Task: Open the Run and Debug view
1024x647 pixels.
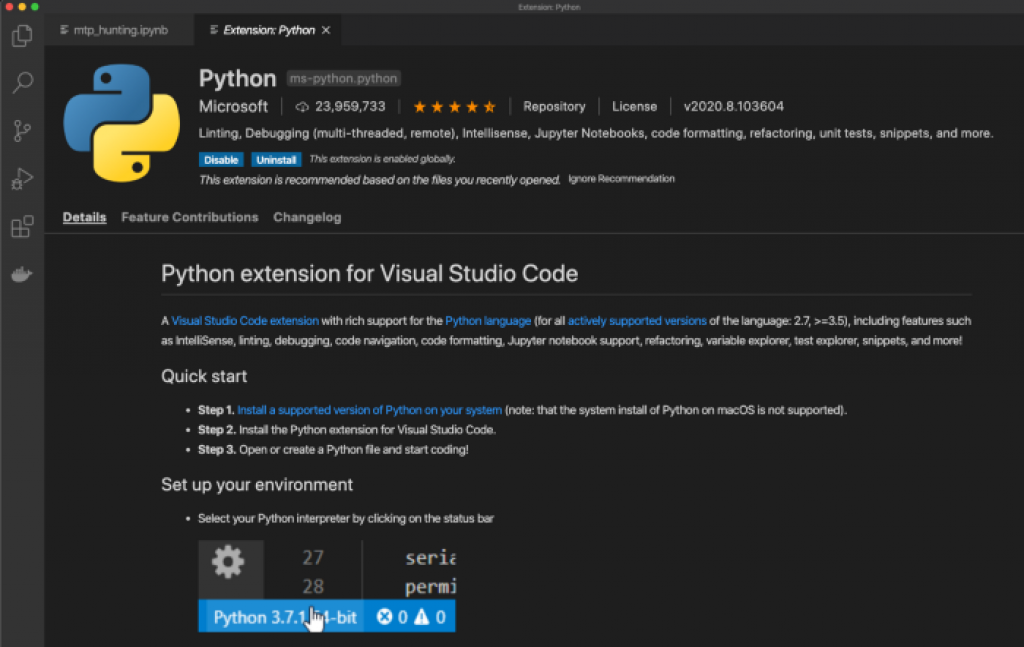Action: click(x=22, y=178)
